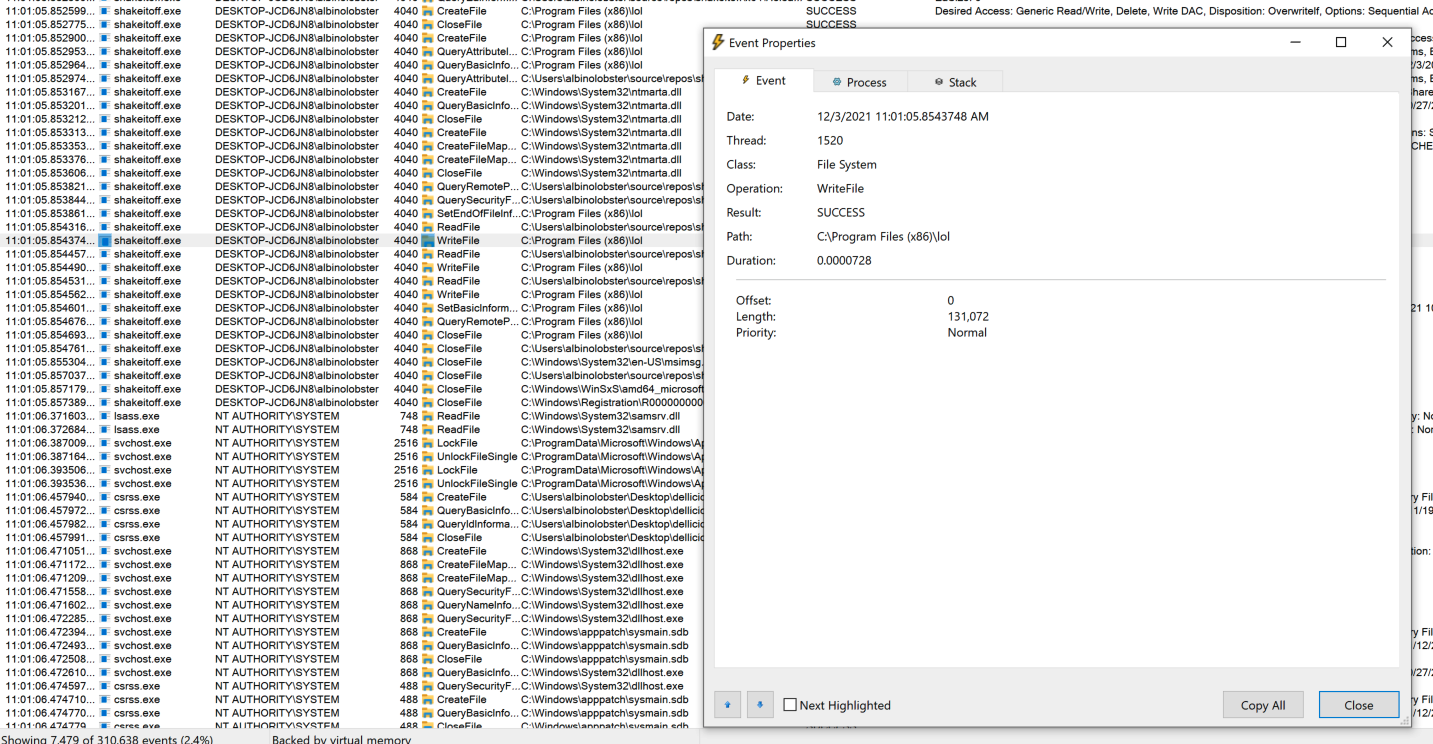1433x744 pixels.
Task: Select the Event tab
Action: [x=763, y=80]
